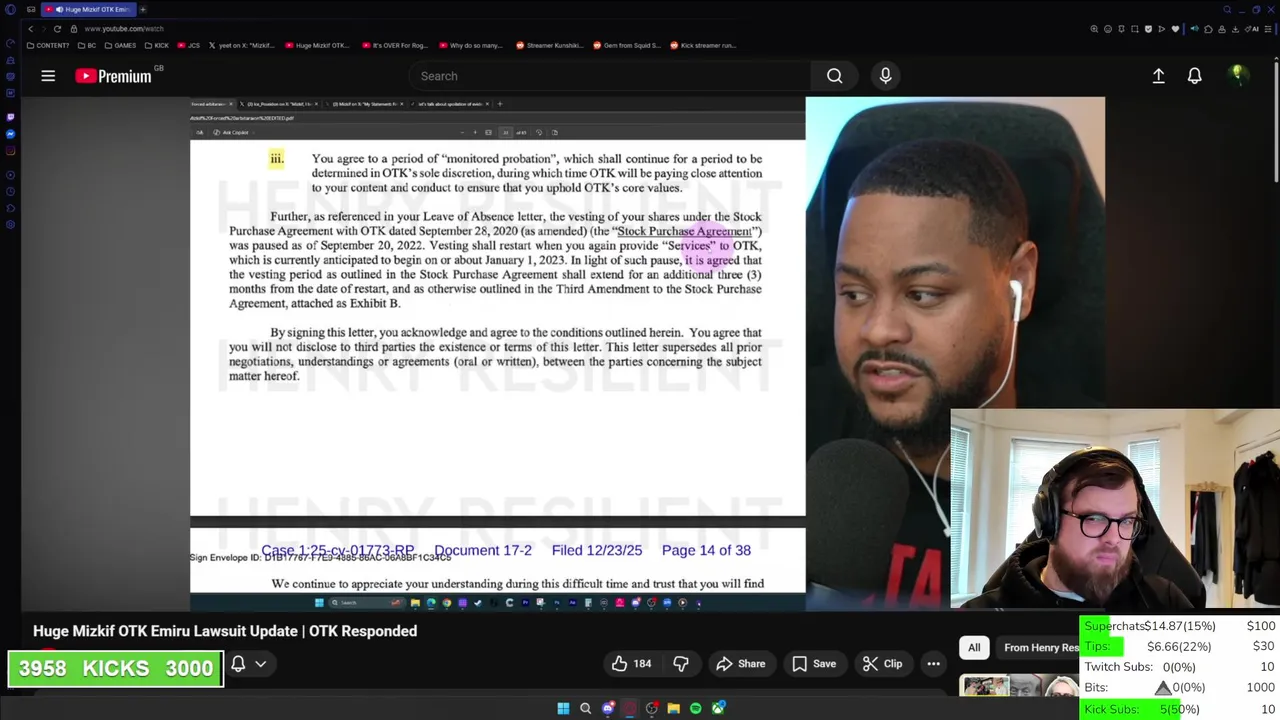Dislike the video with thumbs down
This screenshot has height=720, width=1280.
point(681,664)
